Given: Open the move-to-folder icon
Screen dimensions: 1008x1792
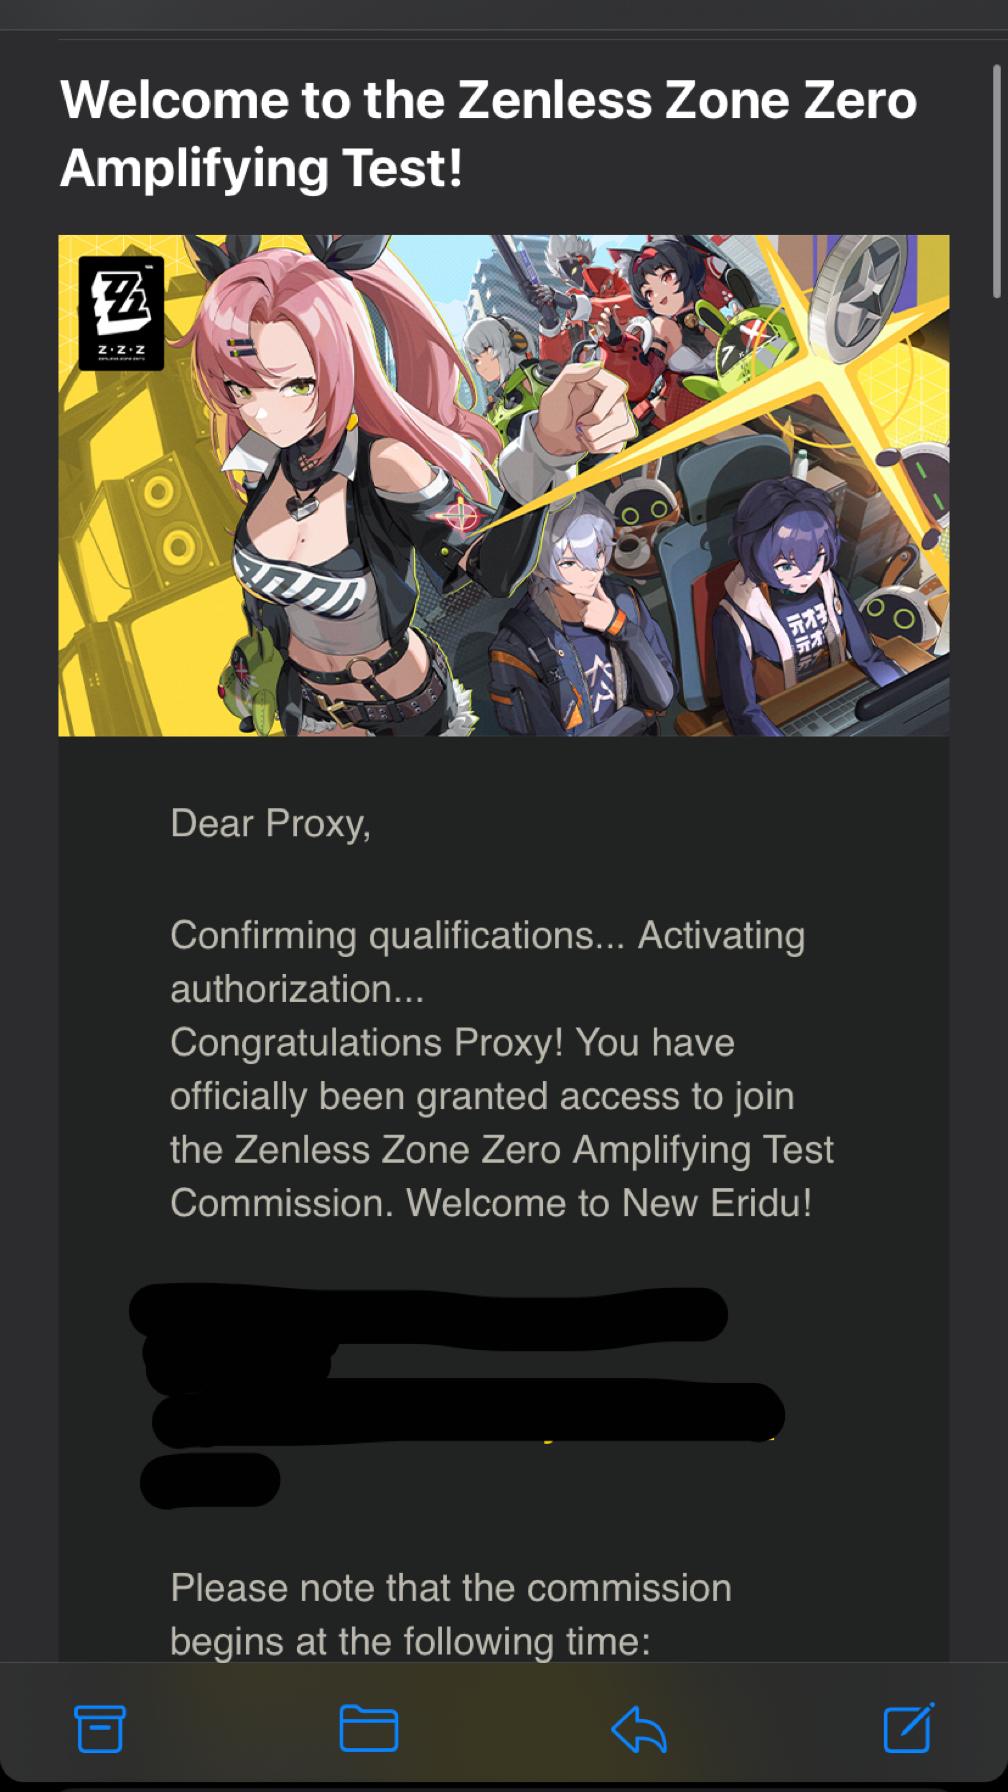Looking at the screenshot, I should click(369, 1728).
